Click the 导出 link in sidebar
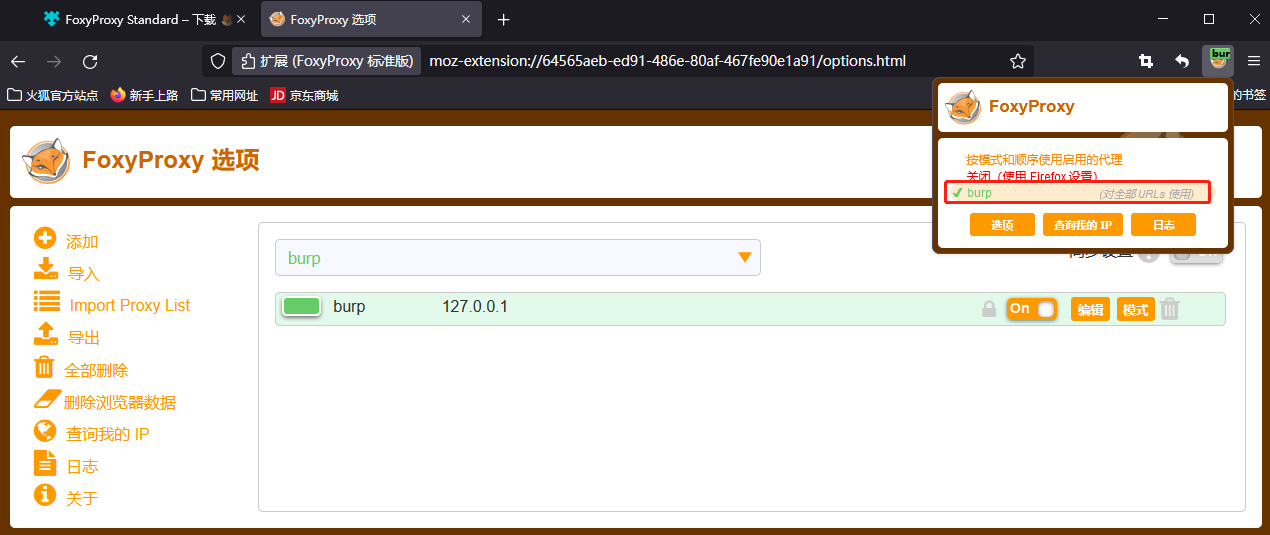1270x535 pixels. tap(84, 338)
